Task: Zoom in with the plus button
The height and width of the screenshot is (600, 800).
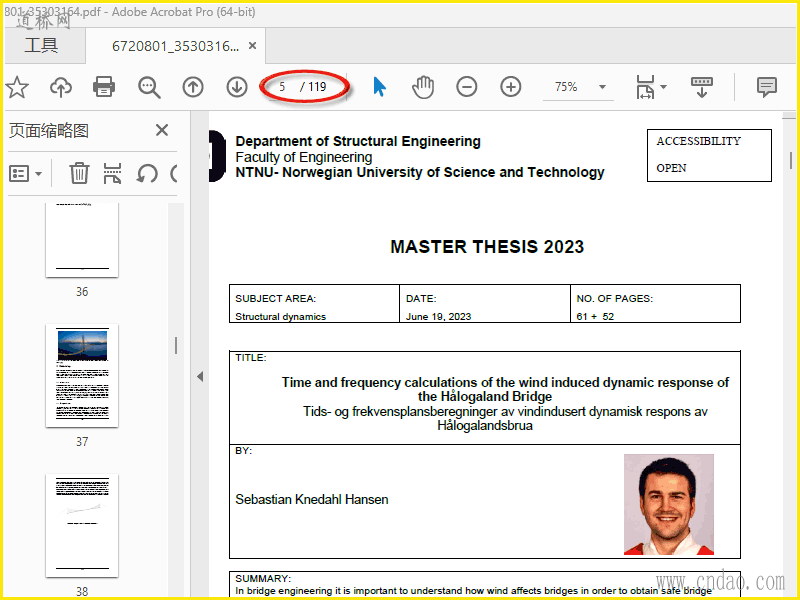Action: (511, 87)
